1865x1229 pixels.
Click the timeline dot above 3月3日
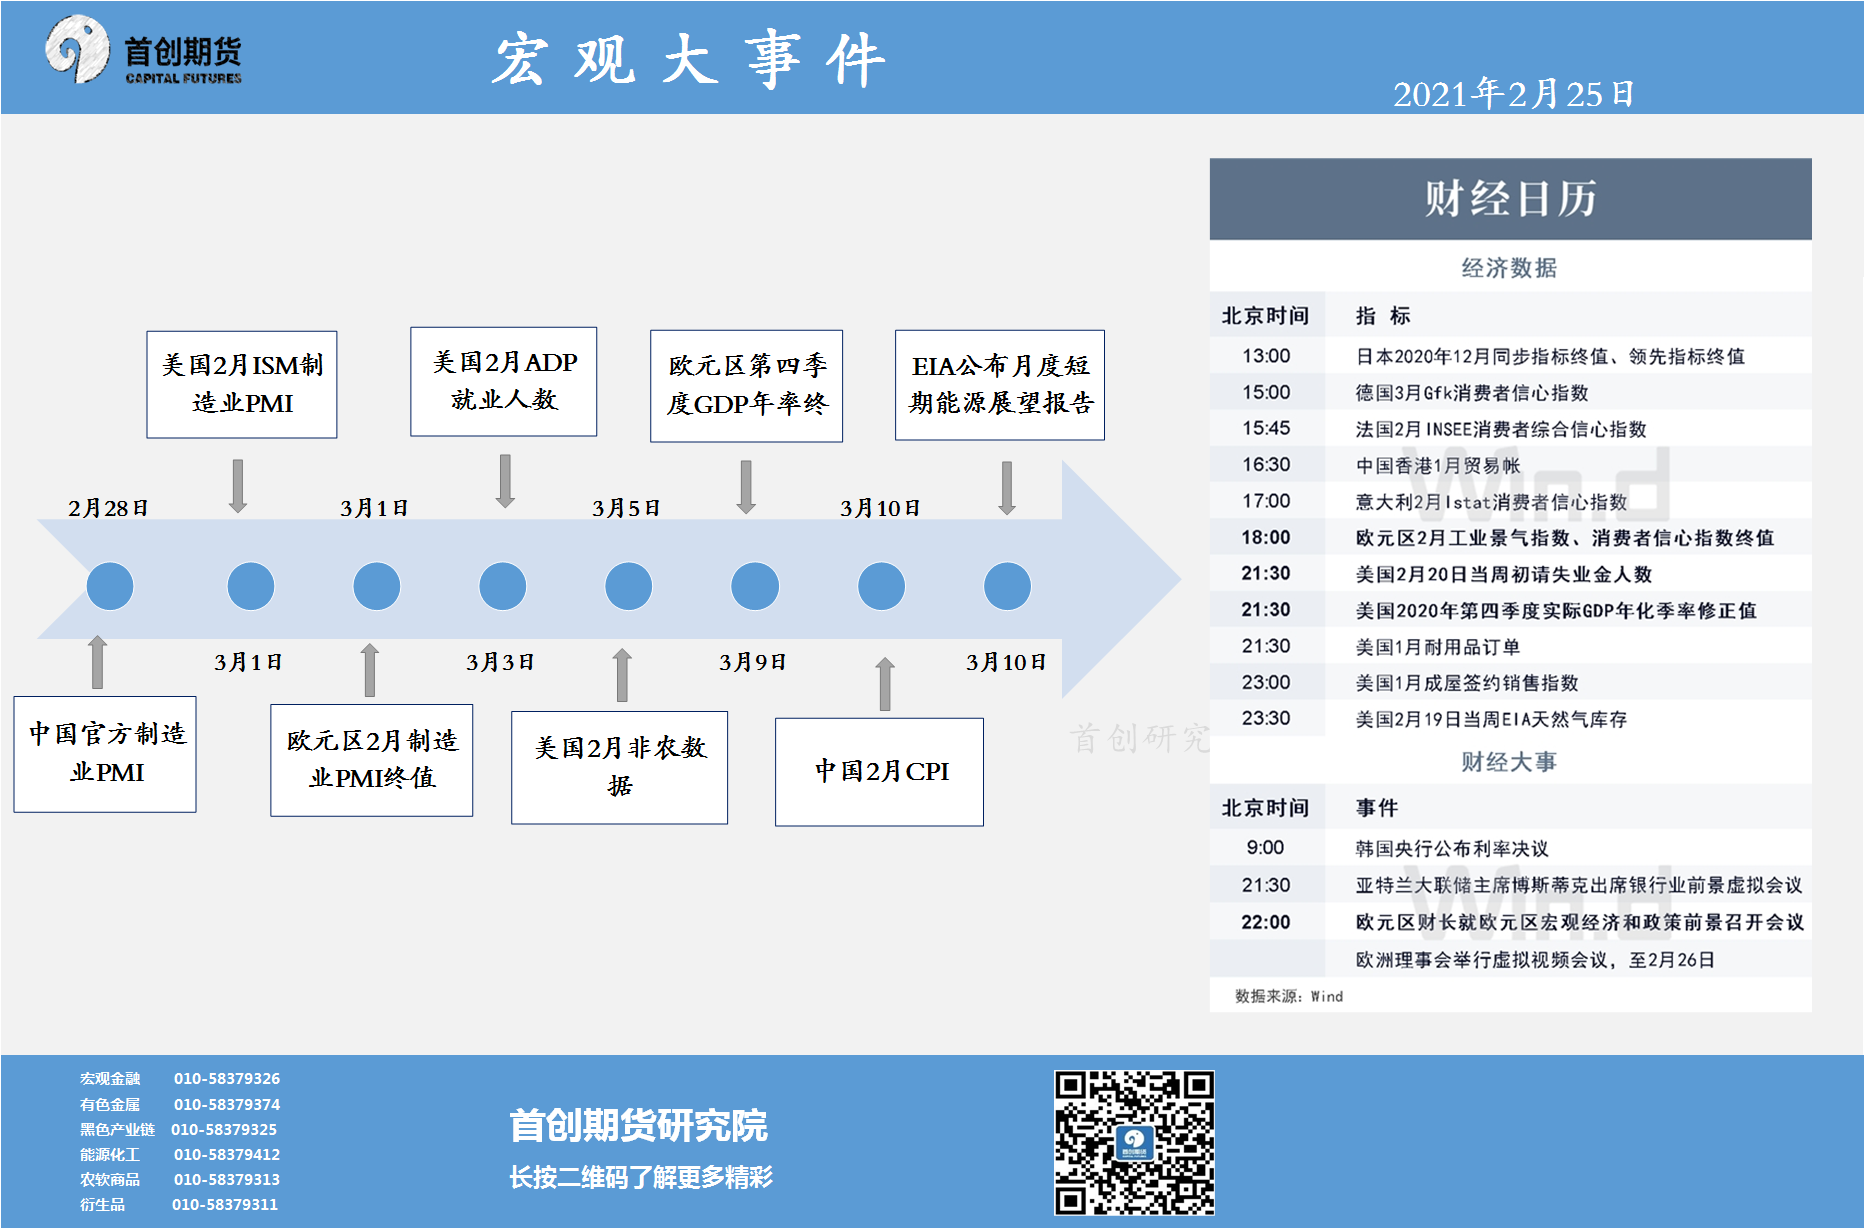tap(503, 586)
